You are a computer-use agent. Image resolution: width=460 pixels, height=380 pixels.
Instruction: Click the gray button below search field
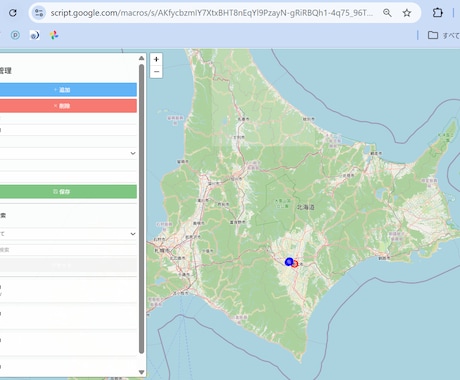(68, 266)
